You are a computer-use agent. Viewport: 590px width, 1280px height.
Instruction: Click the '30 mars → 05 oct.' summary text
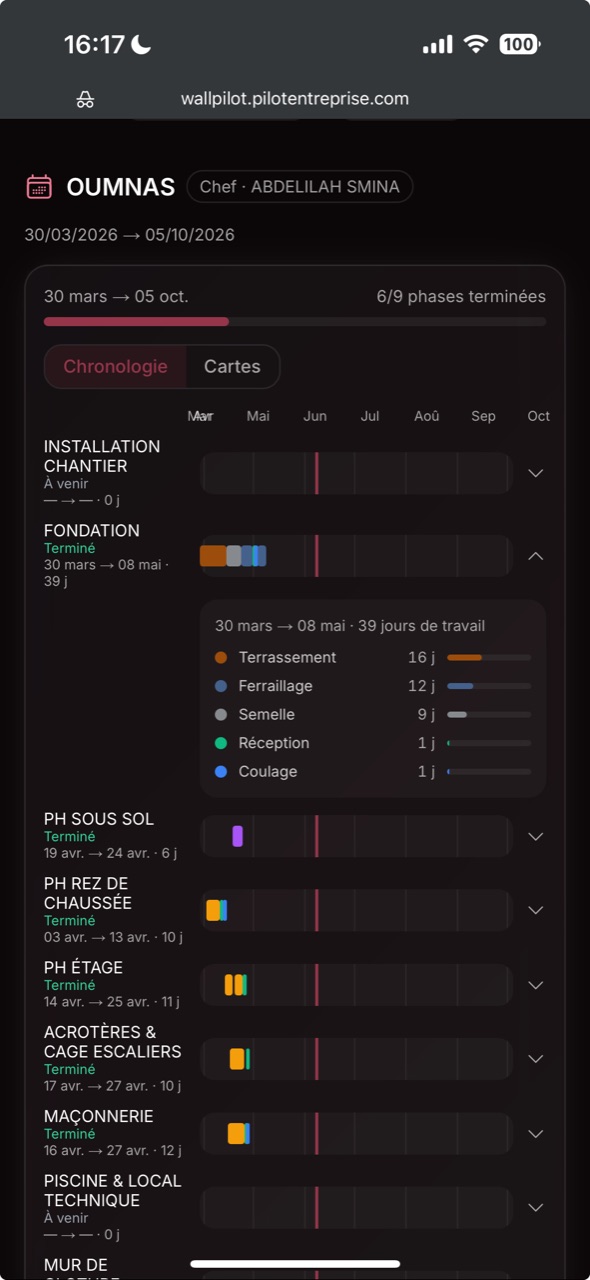116,297
